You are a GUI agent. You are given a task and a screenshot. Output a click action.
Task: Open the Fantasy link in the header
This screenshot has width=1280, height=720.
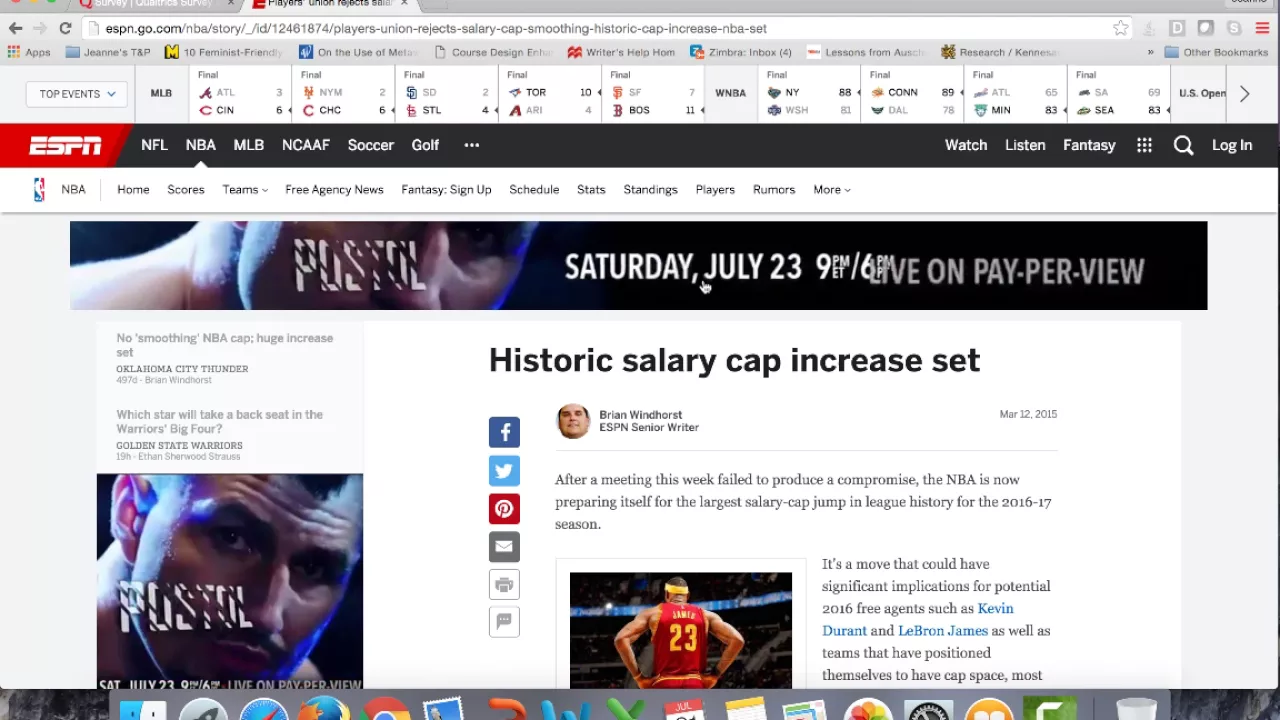click(x=1089, y=145)
